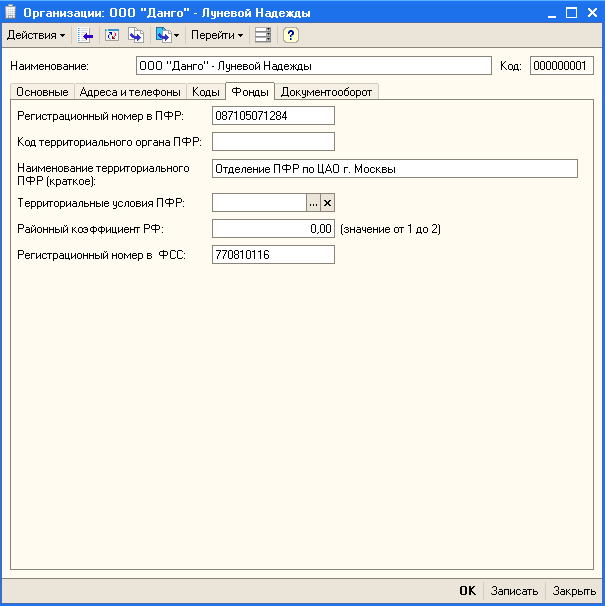Click the organization icon in title bar

pos(10,12)
